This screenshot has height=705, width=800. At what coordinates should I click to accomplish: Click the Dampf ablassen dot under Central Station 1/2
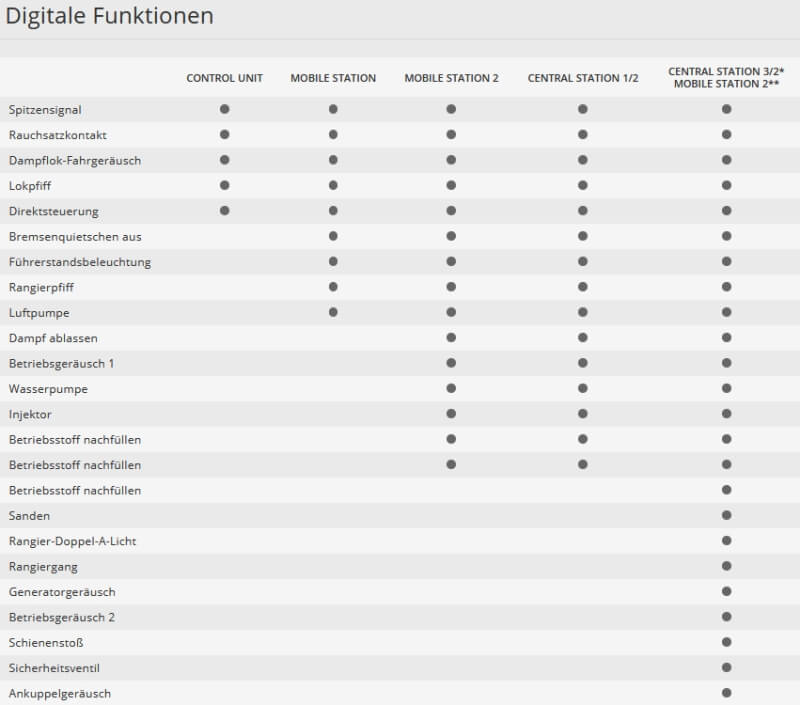click(582, 338)
